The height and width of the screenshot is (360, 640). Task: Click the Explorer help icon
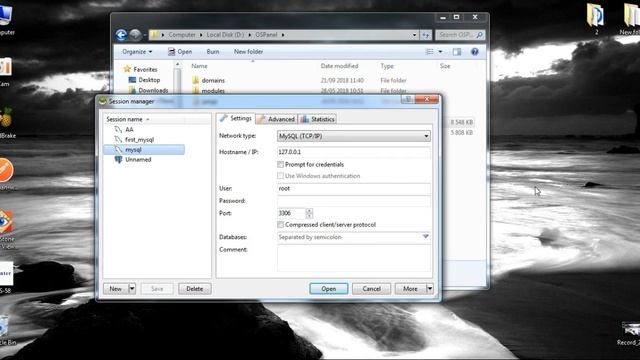coord(474,52)
